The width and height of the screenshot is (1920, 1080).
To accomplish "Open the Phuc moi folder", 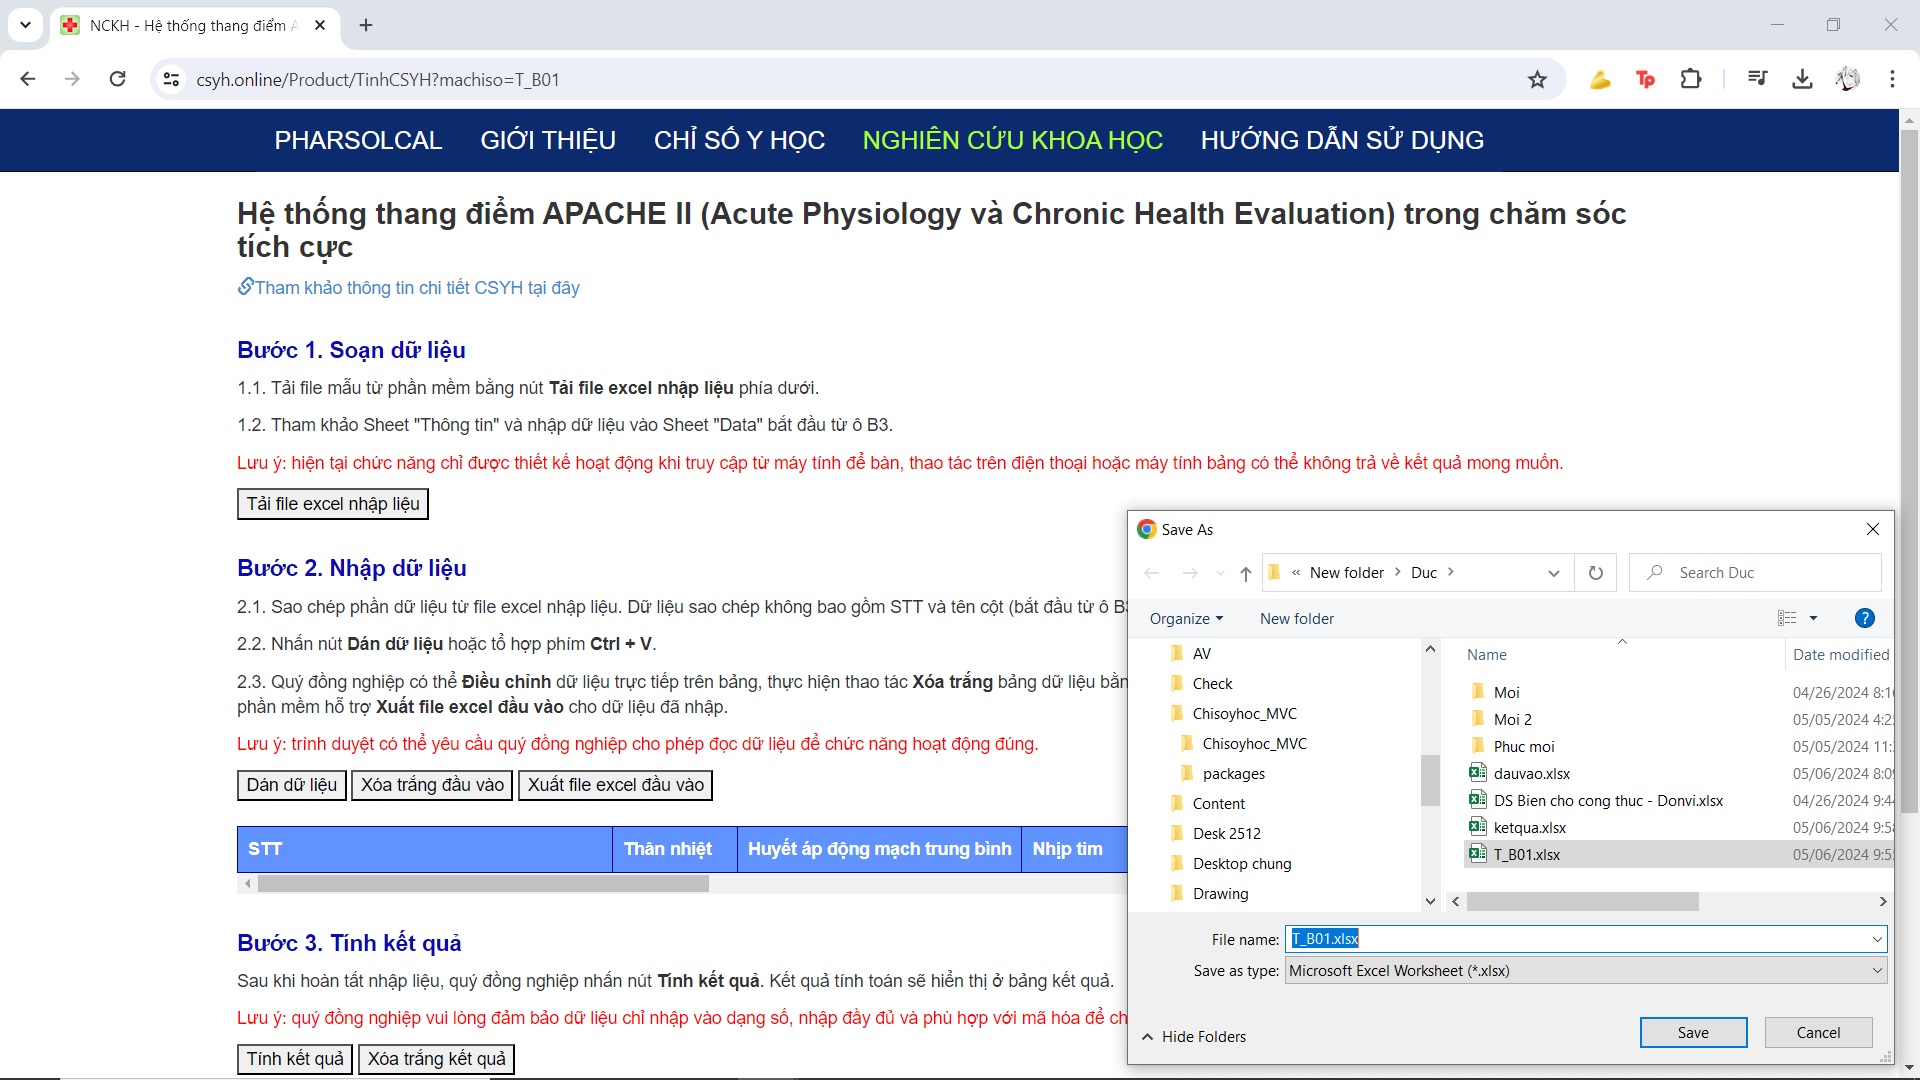I will pyautogui.click(x=1523, y=746).
